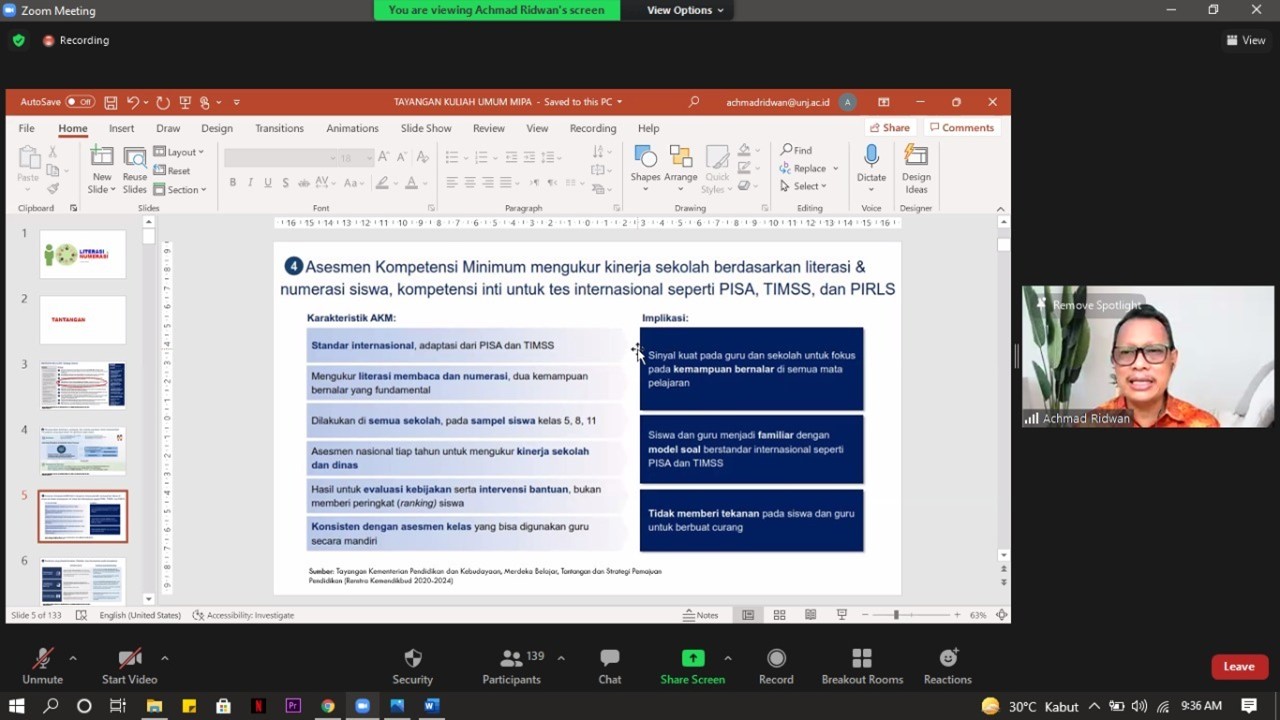The image size is (1280, 720).
Task: Click the New Slide icon
Action: tap(102, 156)
